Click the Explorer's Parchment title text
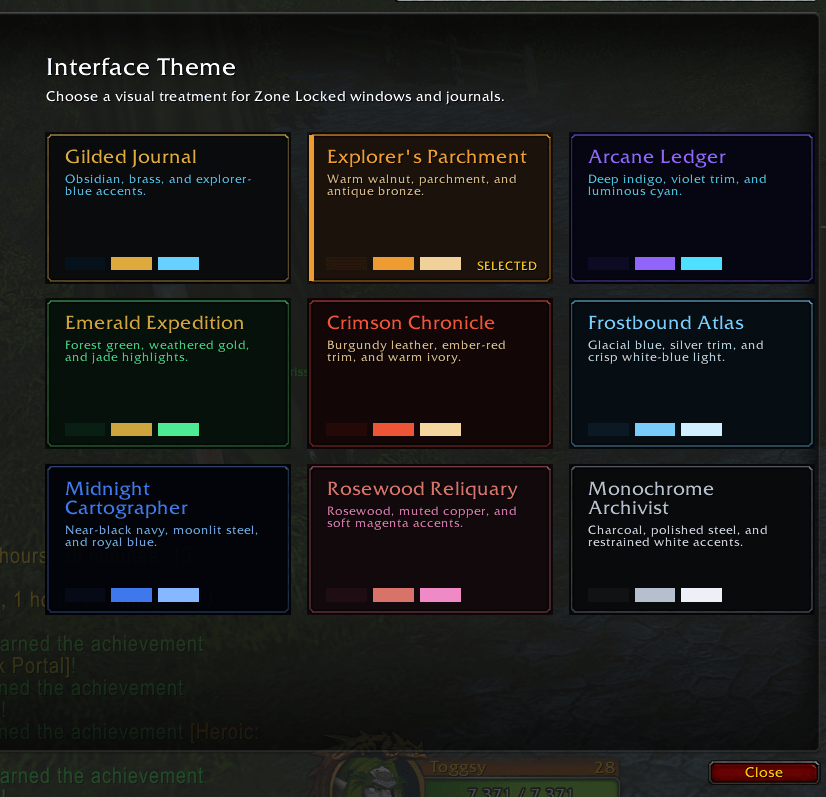The height and width of the screenshot is (797, 826). (x=427, y=156)
